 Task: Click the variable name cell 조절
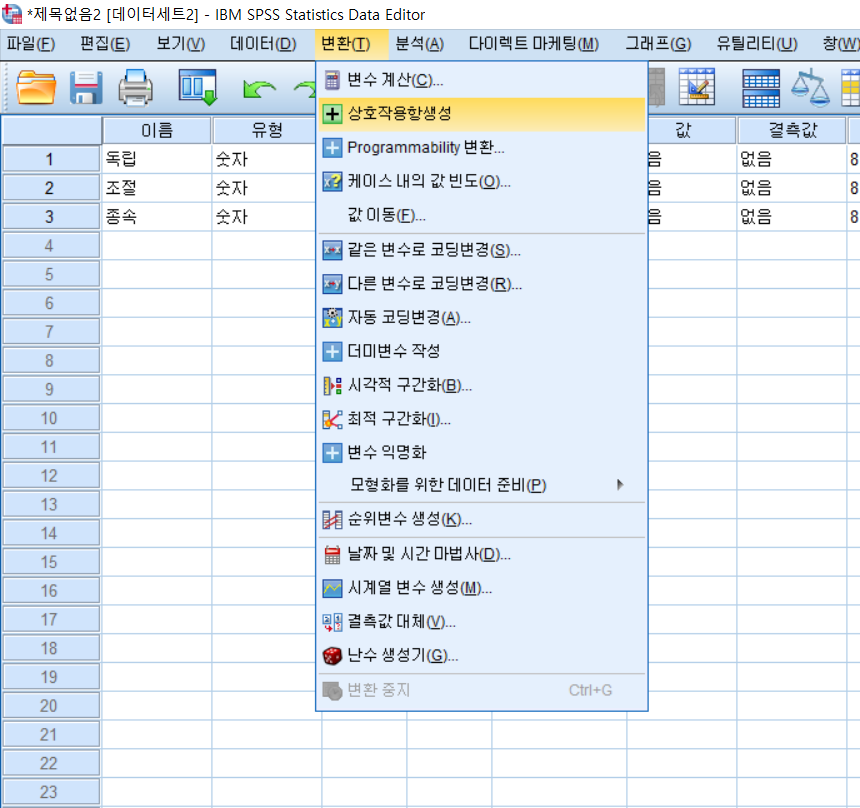click(156, 188)
